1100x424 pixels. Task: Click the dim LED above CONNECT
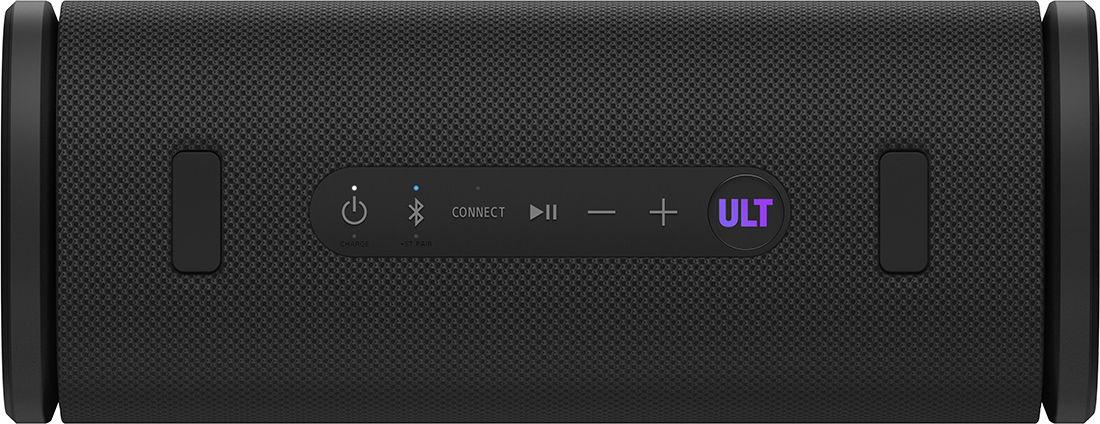(478, 188)
